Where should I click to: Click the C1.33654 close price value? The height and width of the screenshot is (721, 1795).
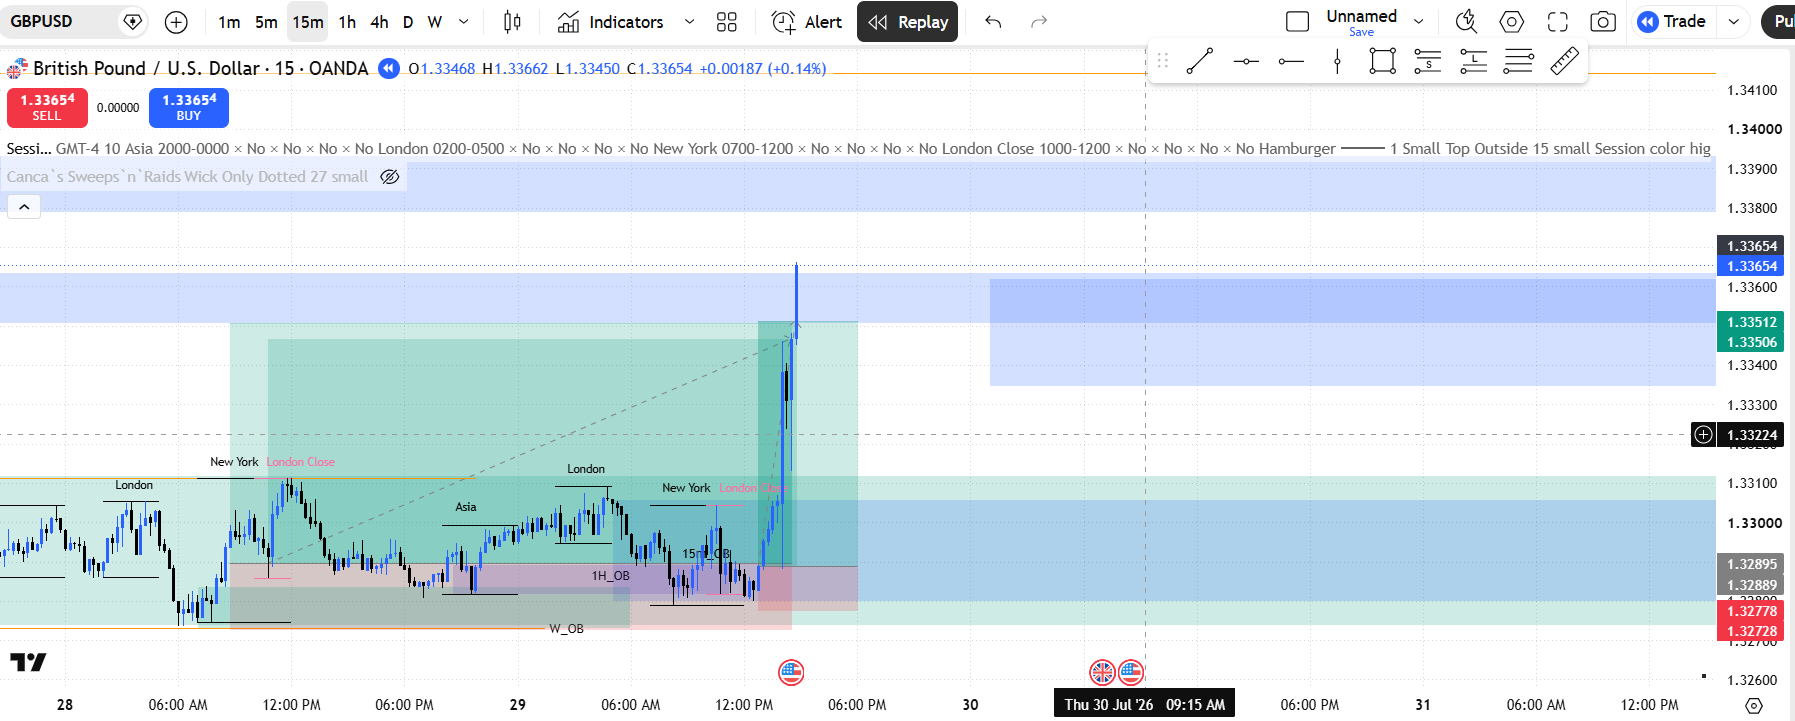click(659, 68)
